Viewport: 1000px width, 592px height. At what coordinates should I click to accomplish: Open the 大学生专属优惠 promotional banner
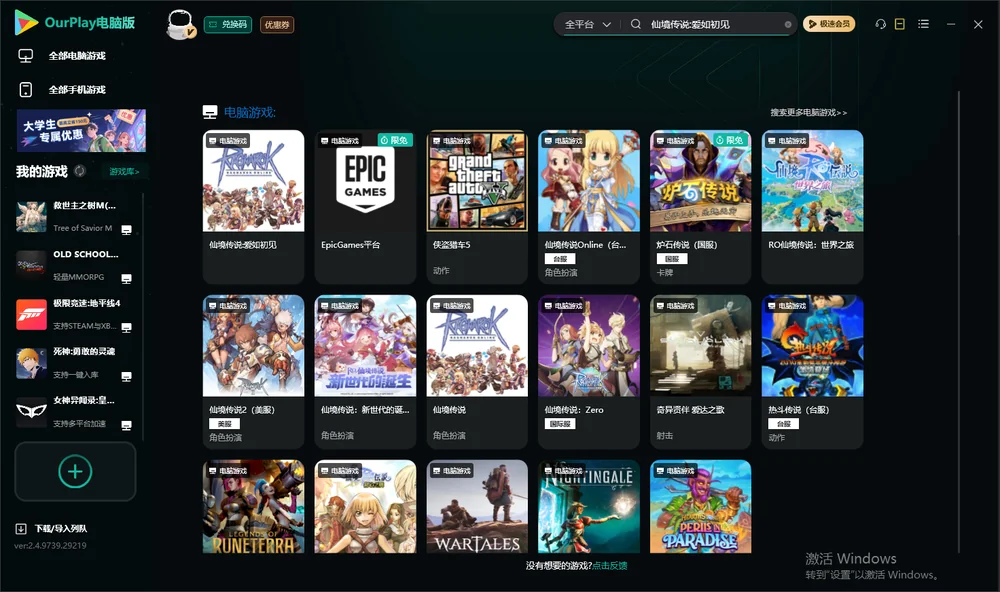82,131
